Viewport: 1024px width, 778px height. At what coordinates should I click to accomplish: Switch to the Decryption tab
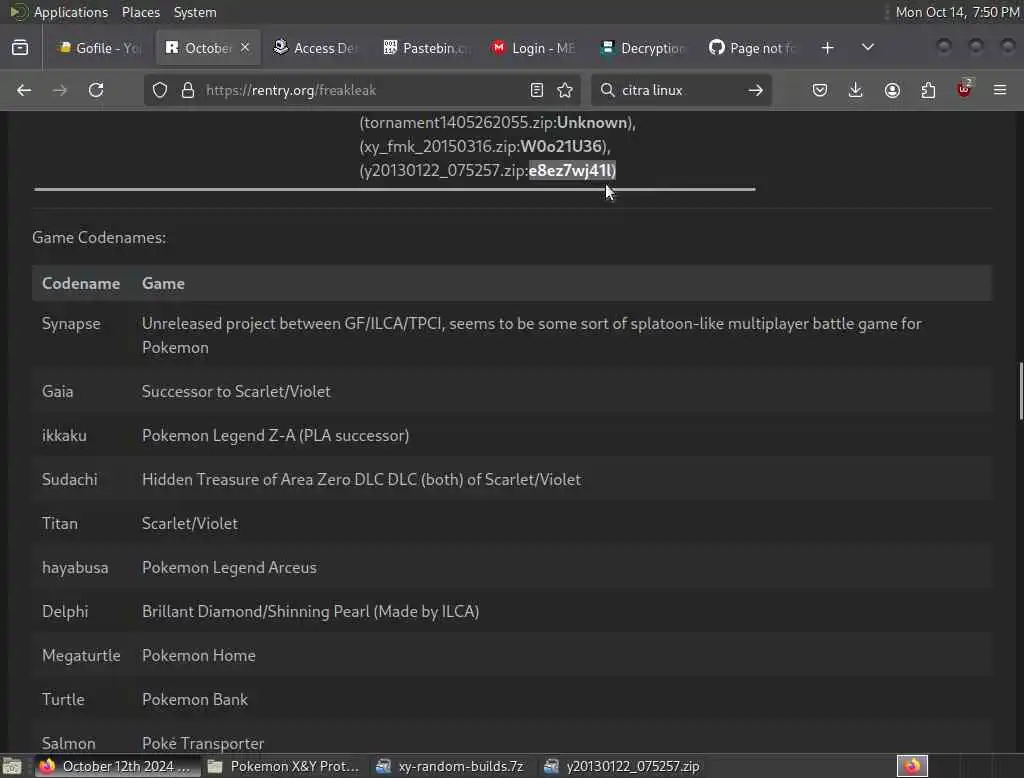tap(643, 48)
